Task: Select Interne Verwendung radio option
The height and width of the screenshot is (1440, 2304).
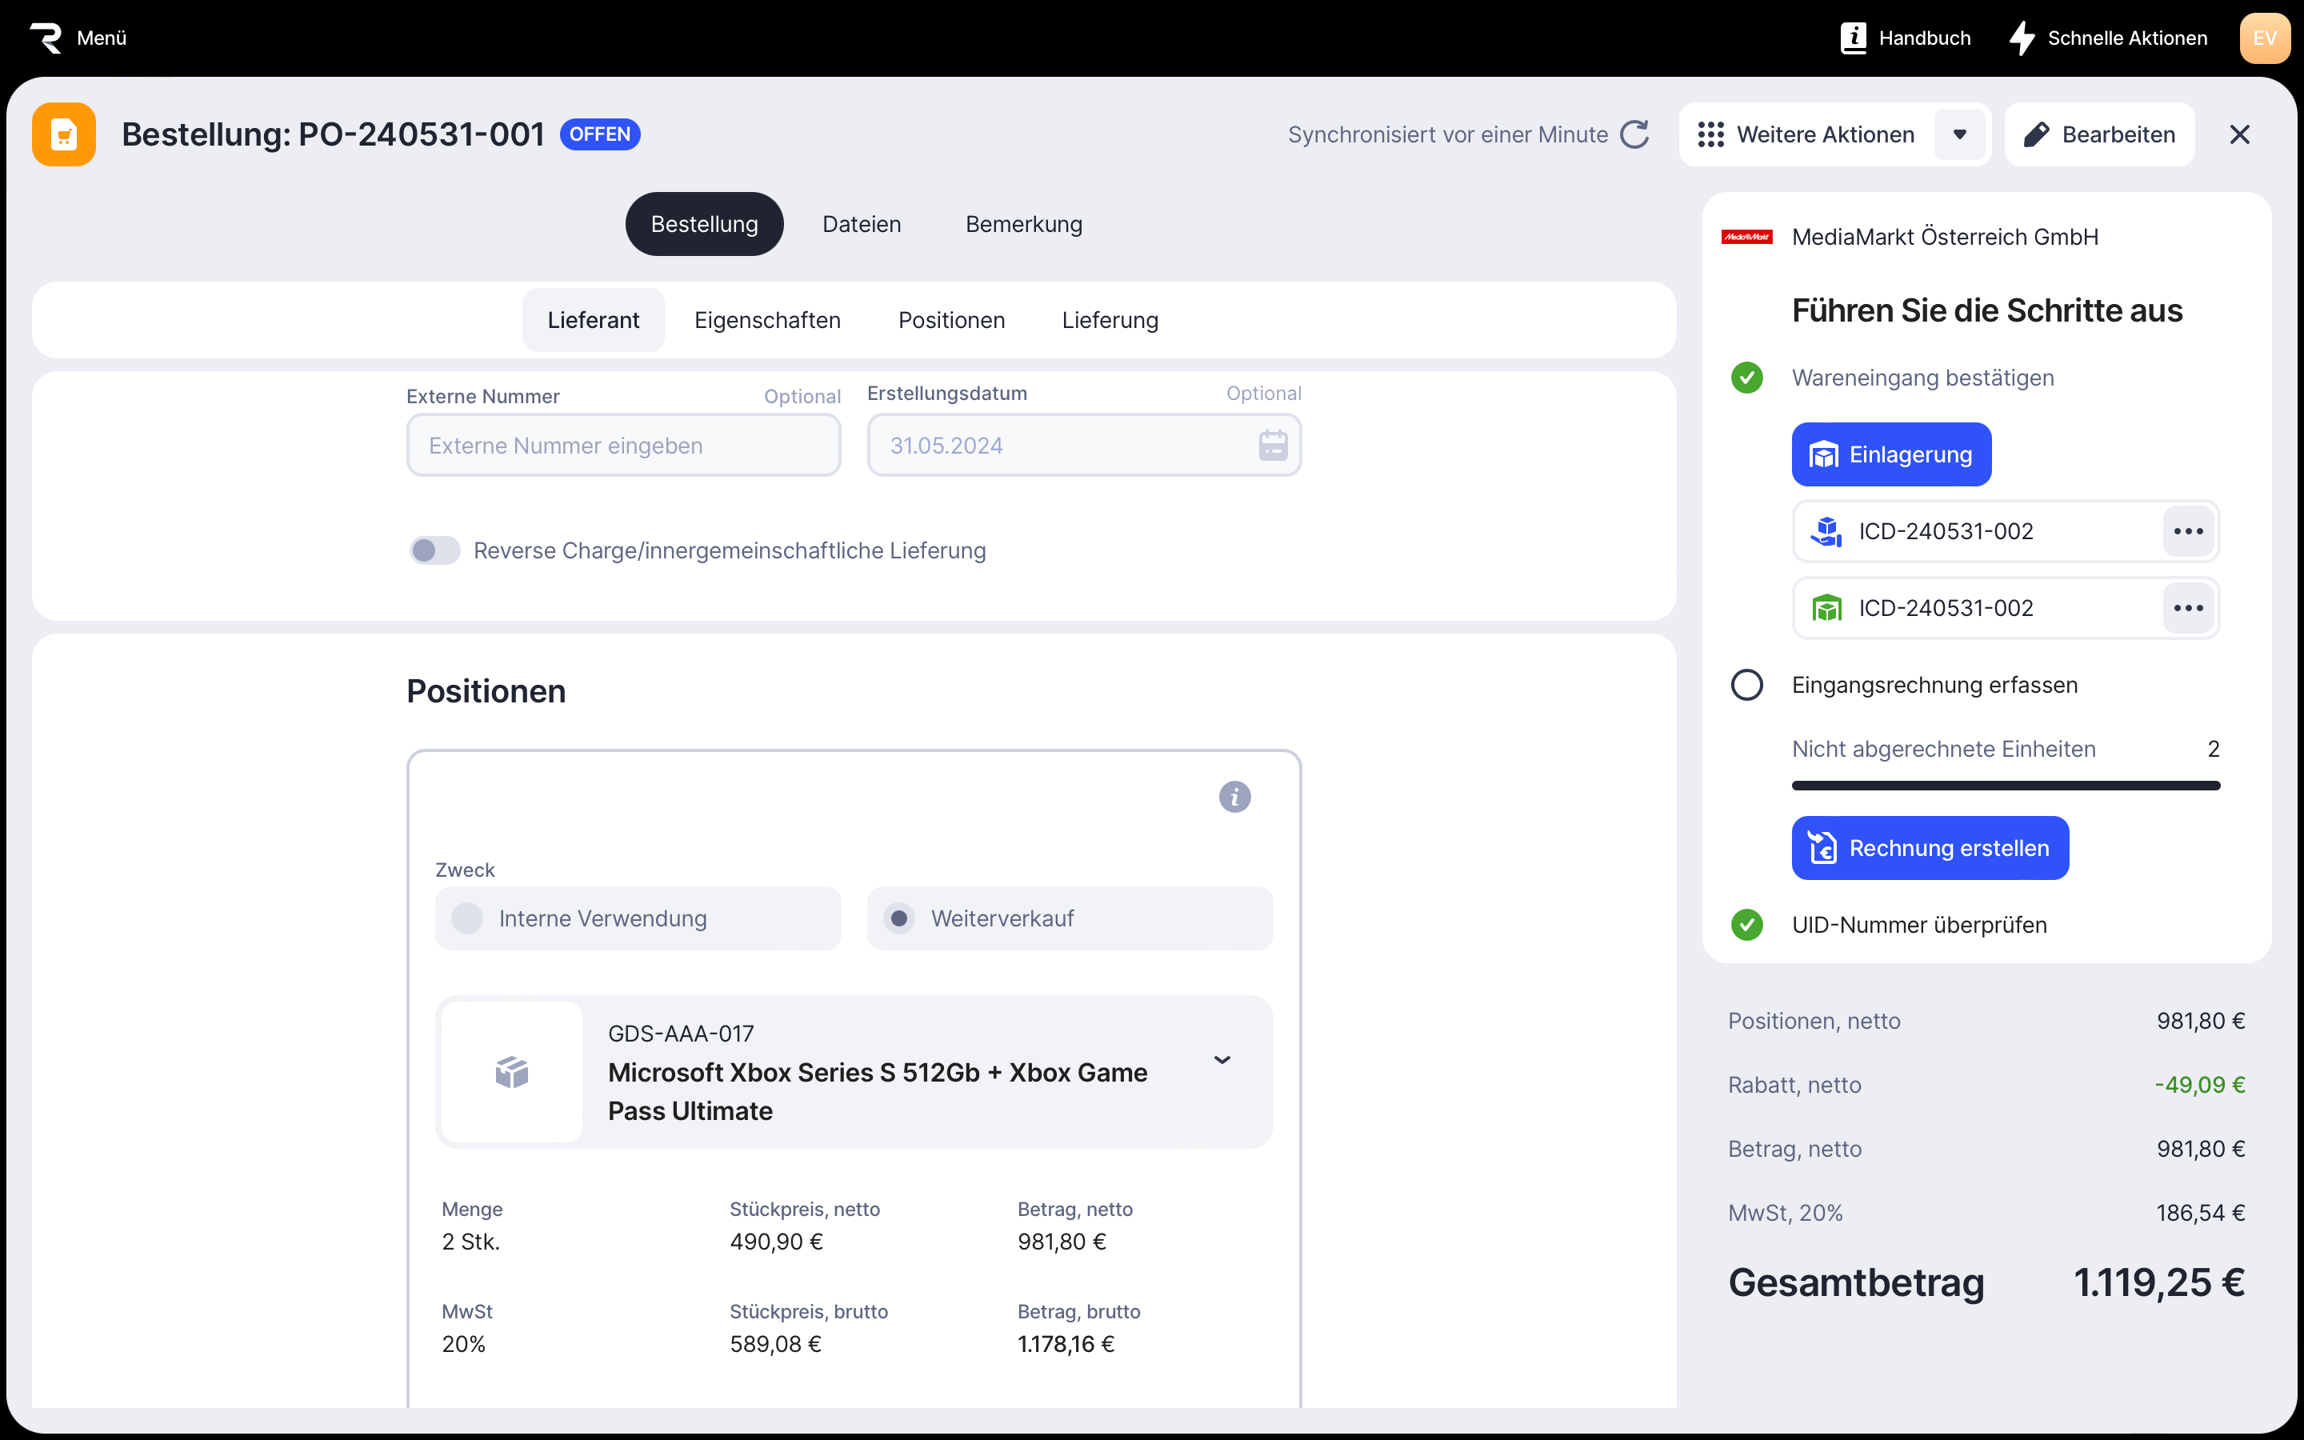Action: coord(468,918)
